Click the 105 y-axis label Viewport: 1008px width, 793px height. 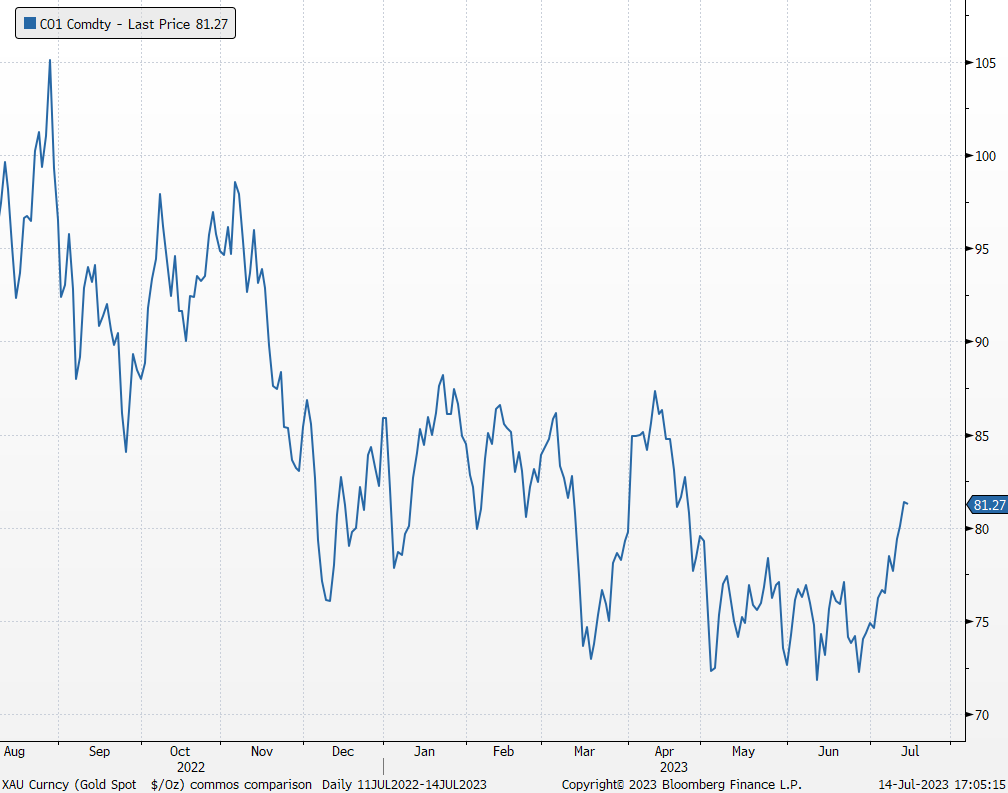pyautogui.click(x=985, y=63)
